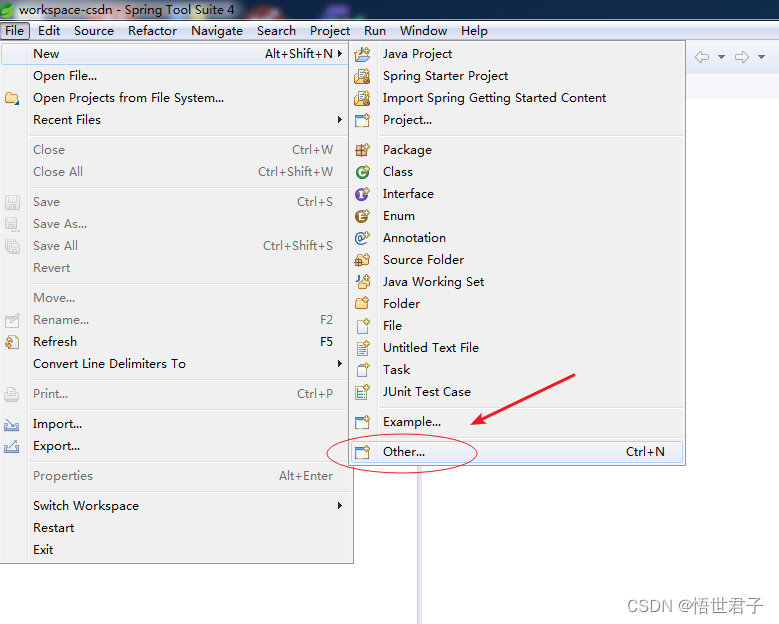
Task: Select Package in the New submenu
Action: pos(517,150)
